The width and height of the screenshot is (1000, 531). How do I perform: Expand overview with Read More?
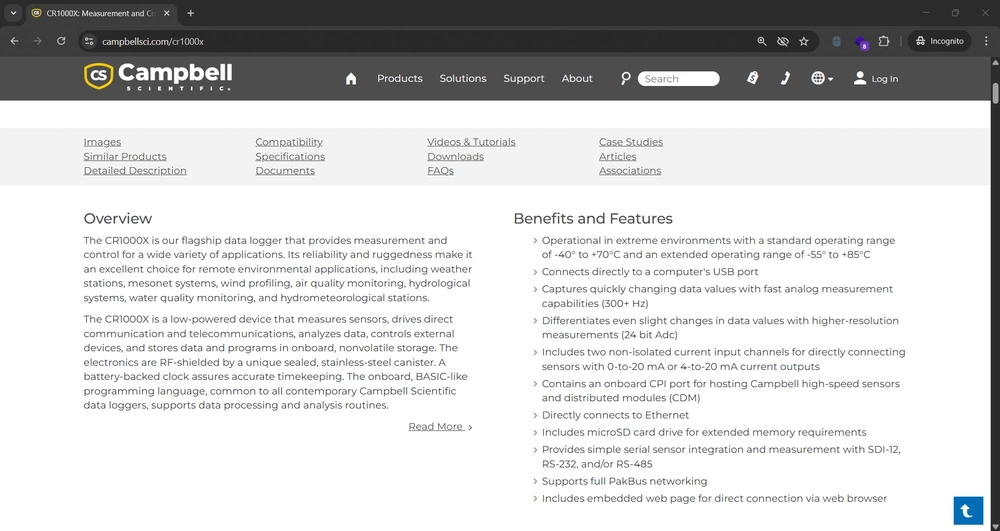(x=440, y=426)
